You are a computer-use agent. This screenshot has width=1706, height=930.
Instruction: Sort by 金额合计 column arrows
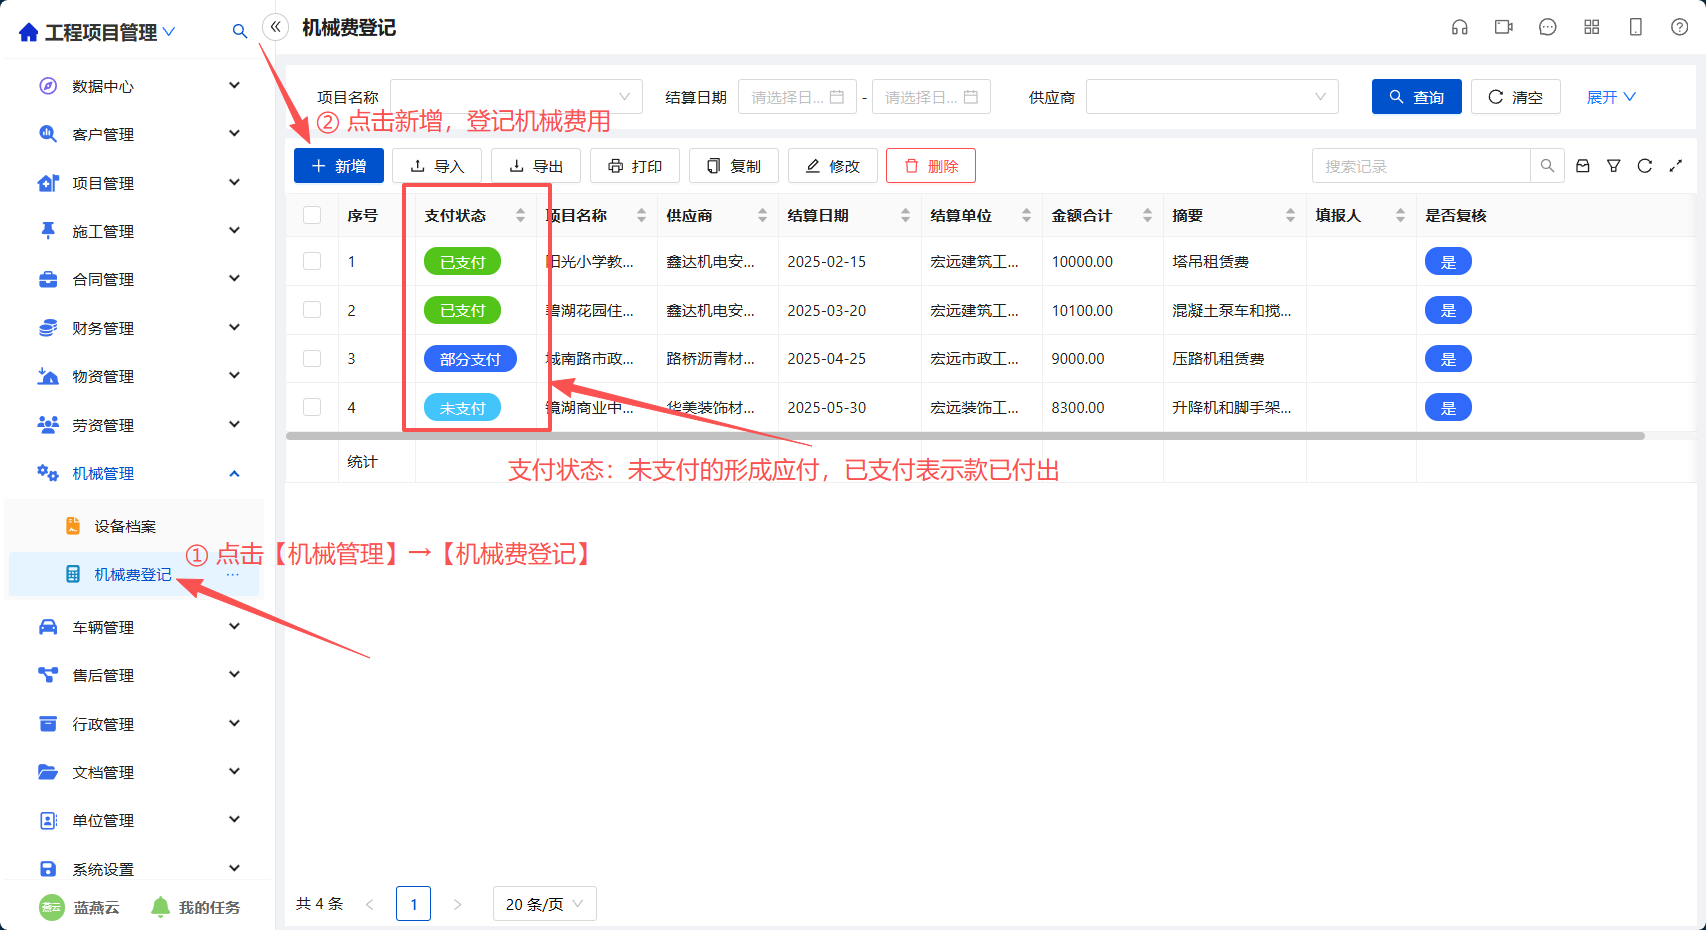coord(1147,215)
